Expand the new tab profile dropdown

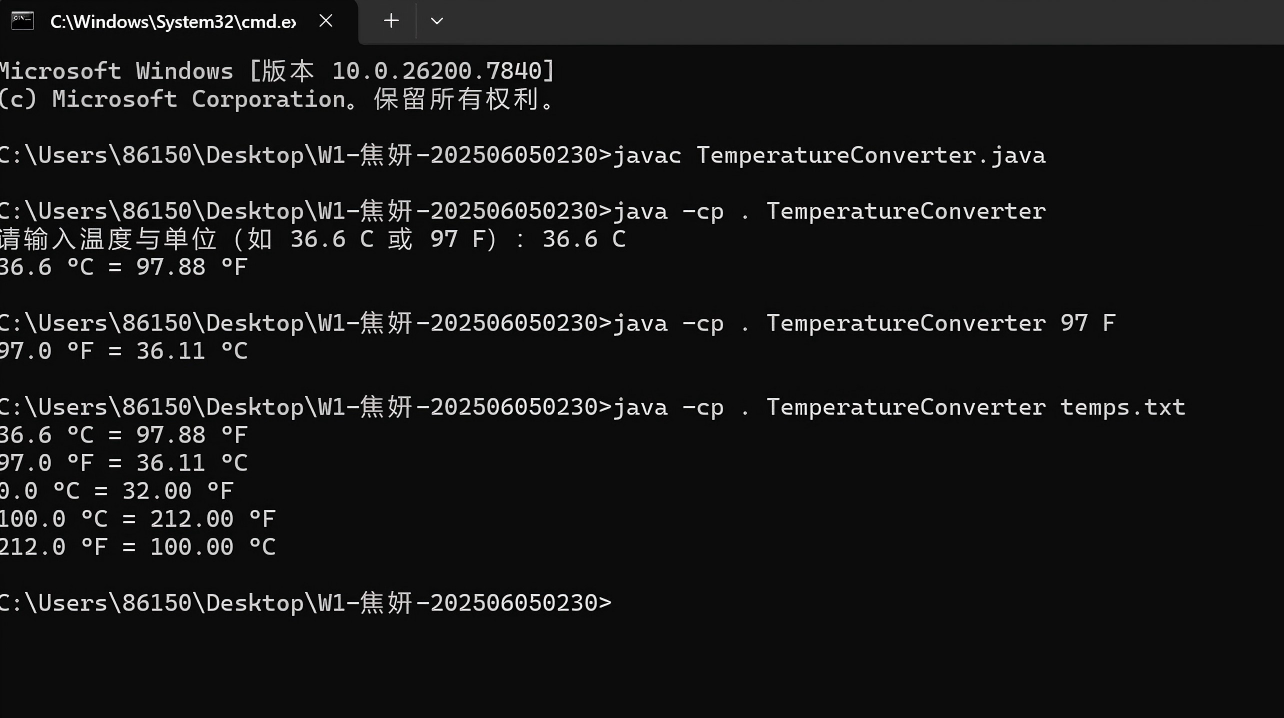coord(436,21)
